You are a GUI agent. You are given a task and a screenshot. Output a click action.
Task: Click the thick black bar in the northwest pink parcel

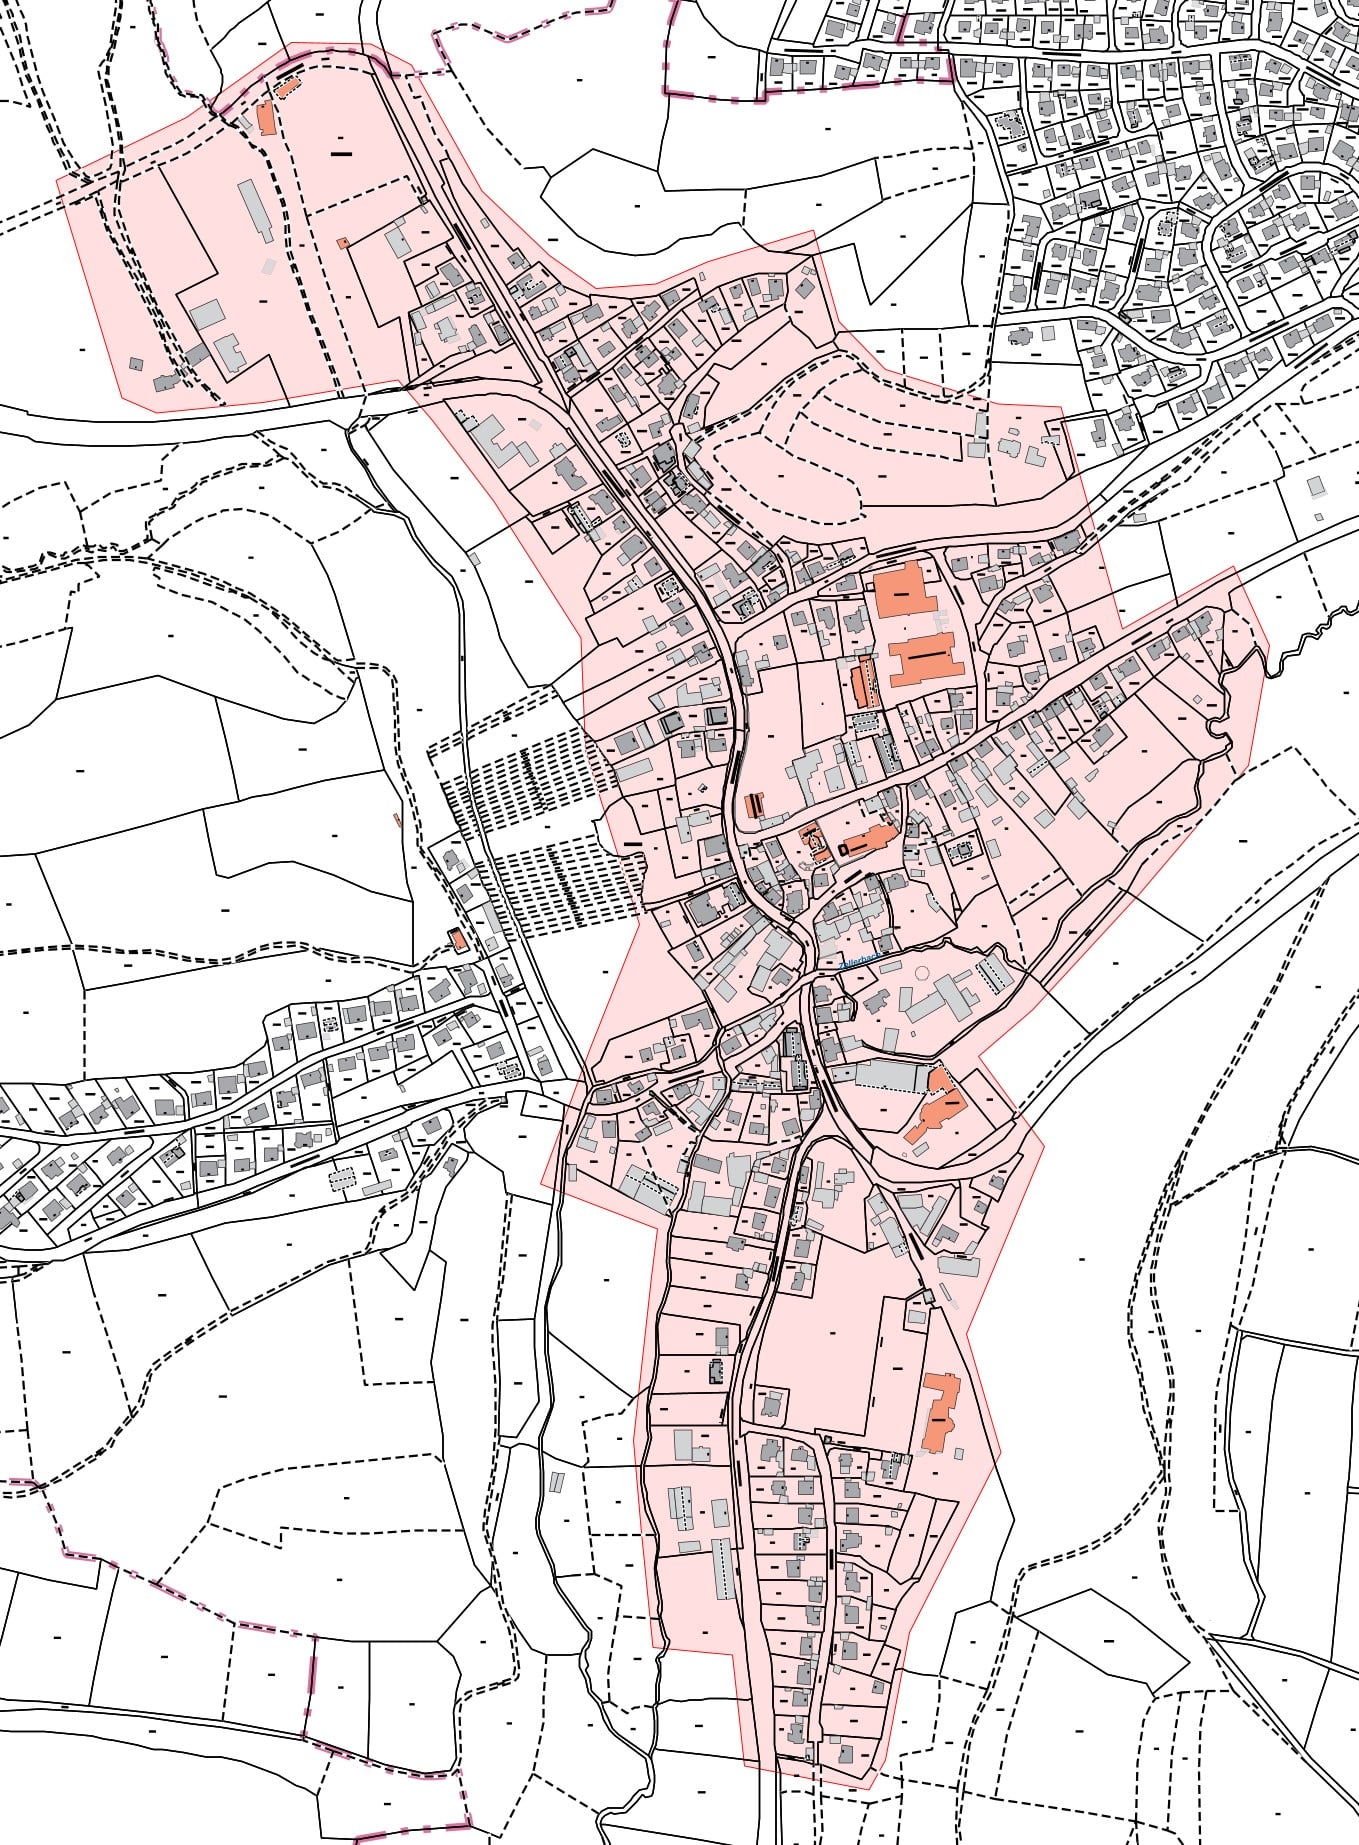point(342,154)
